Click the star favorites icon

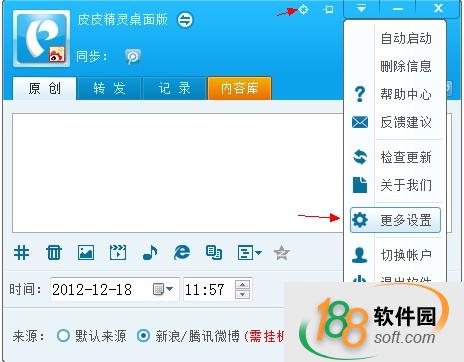point(282,253)
